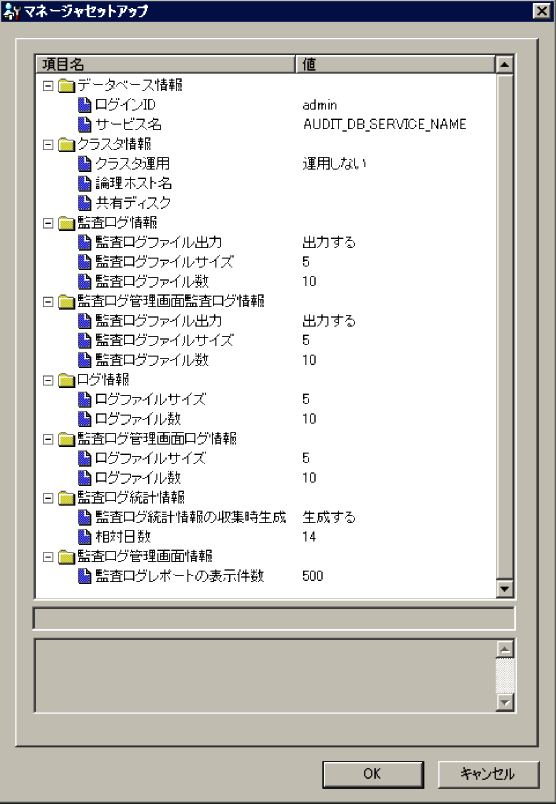
Task: Select ログファイルサイズ icon under 監査ログ管理画面ログ情報
Action: pyautogui.click(x=84, y=458)
